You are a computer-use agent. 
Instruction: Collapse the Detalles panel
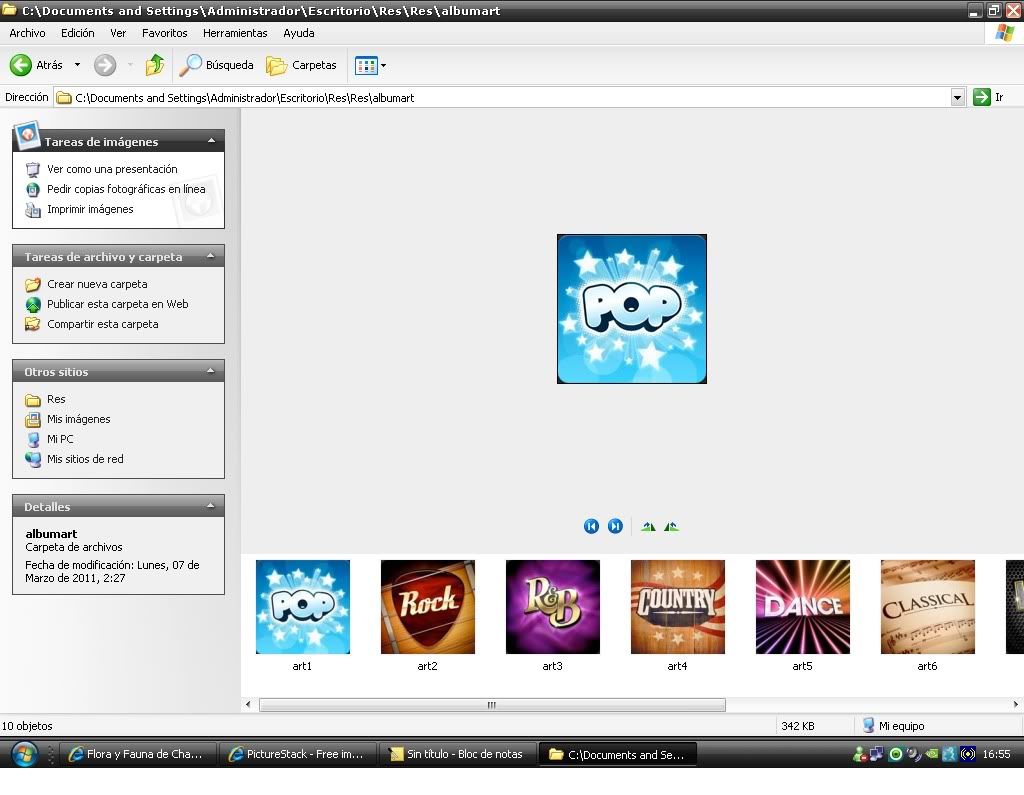211,506
